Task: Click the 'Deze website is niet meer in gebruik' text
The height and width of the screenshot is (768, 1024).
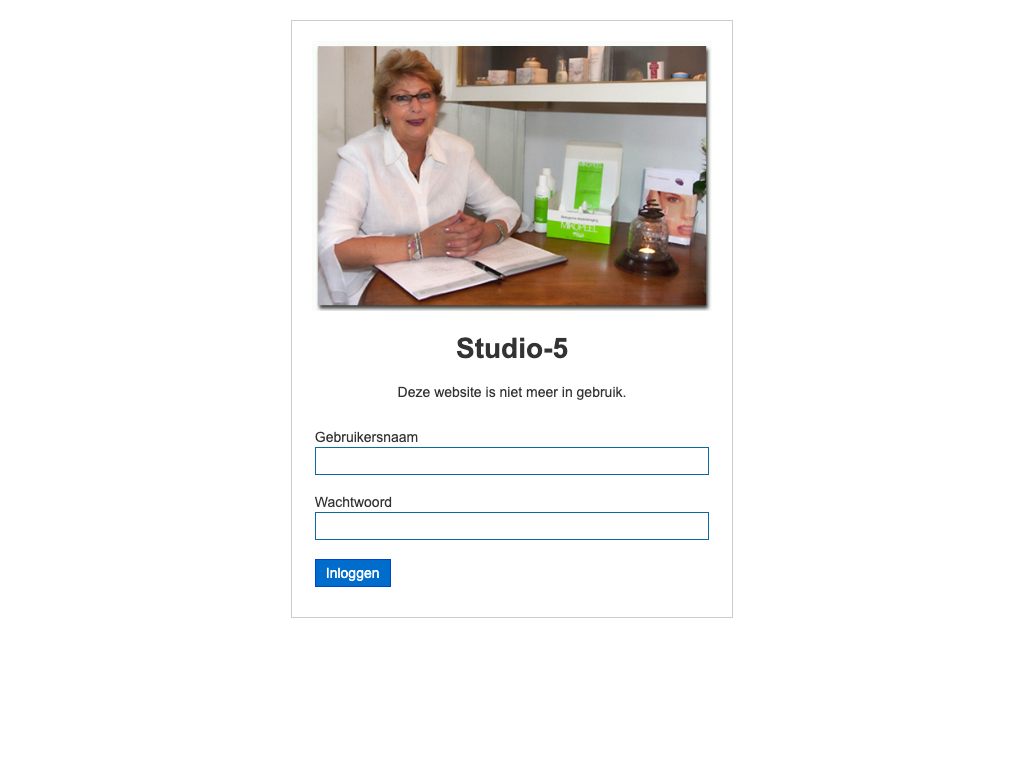Action: coord(511,392)
